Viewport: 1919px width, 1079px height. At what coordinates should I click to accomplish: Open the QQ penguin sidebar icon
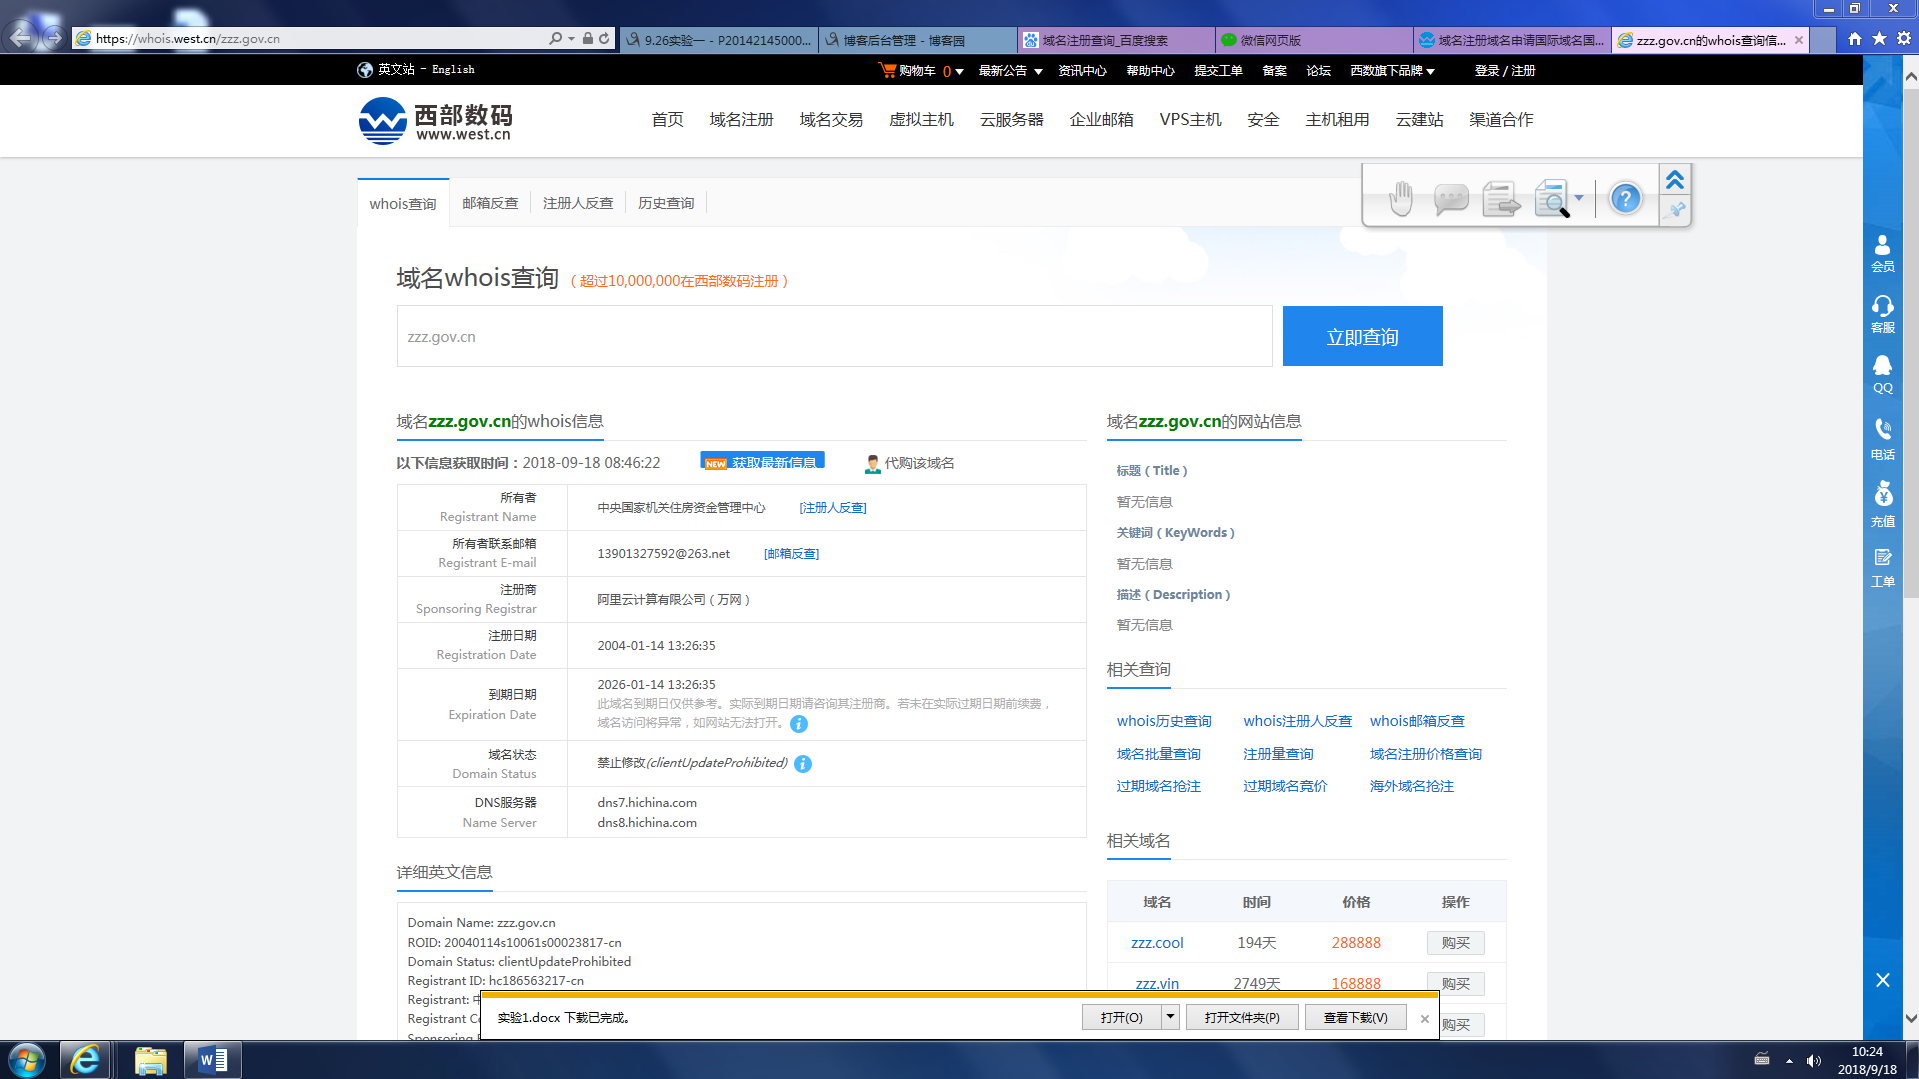point(1882,375)
